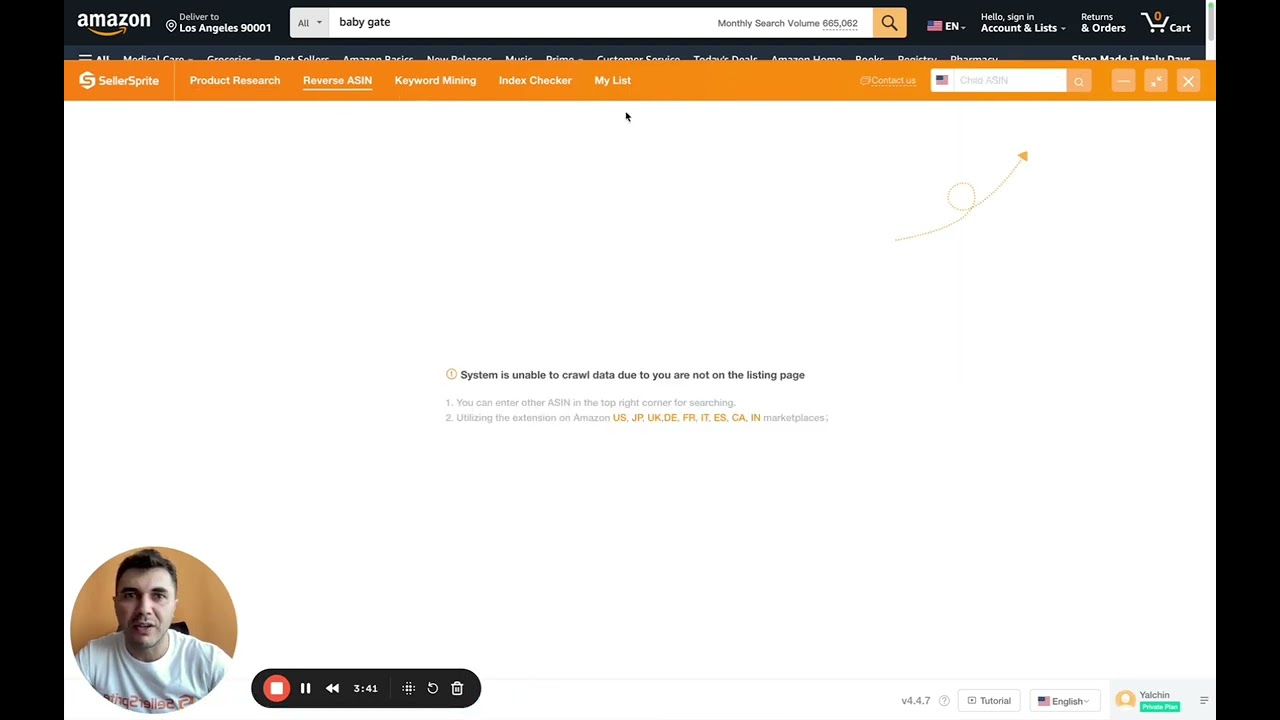
Task: Open the All departments search dropdown
Action: coord(310,22)
